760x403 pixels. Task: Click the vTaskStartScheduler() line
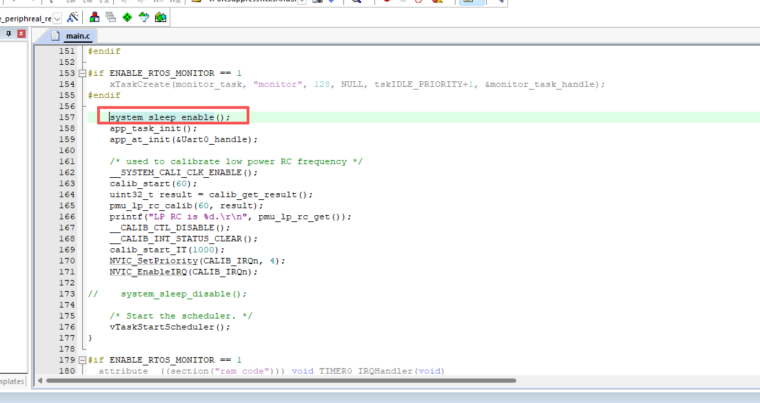point(169,326)
